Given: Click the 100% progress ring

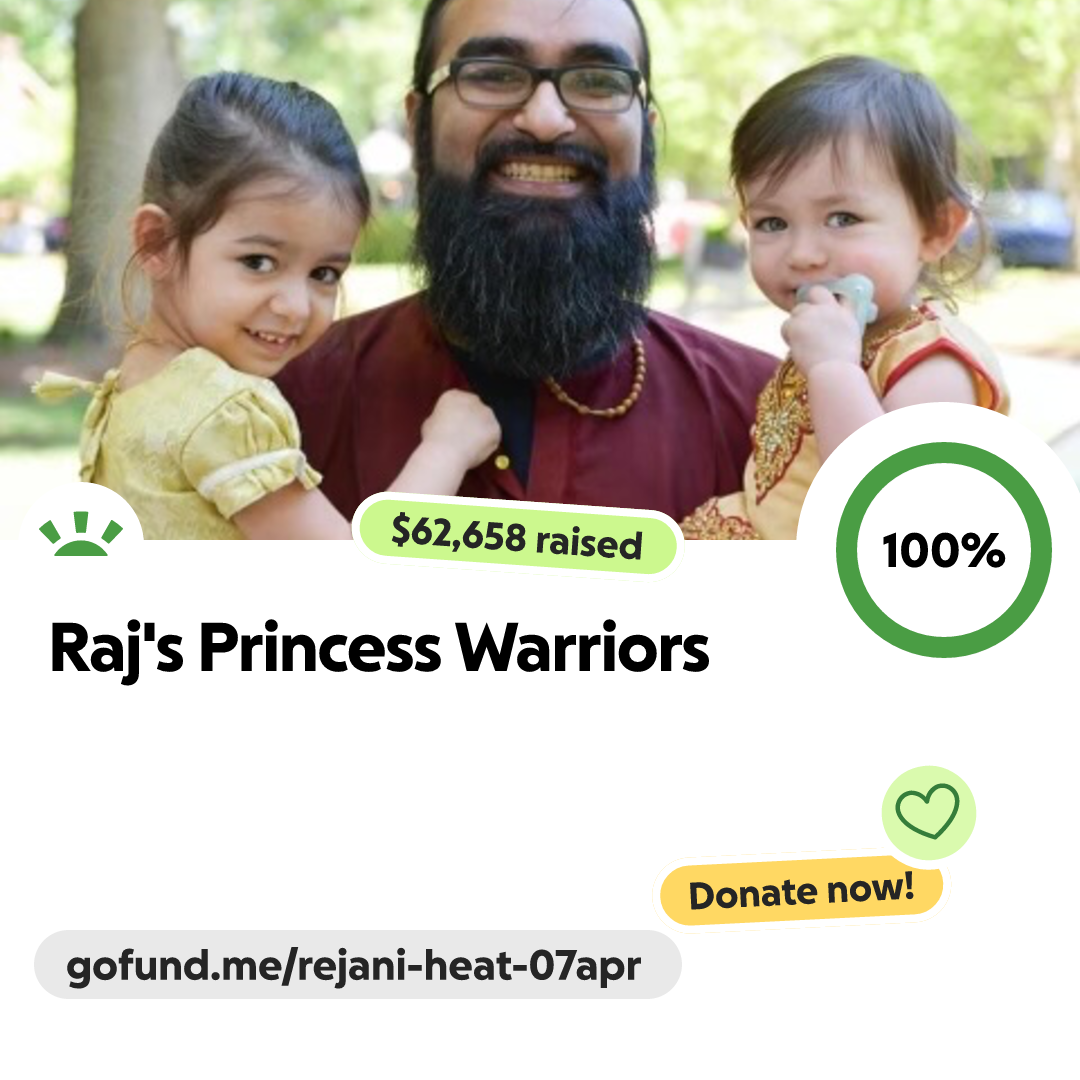Looking at the screenshot, I should tap(944, 550).
